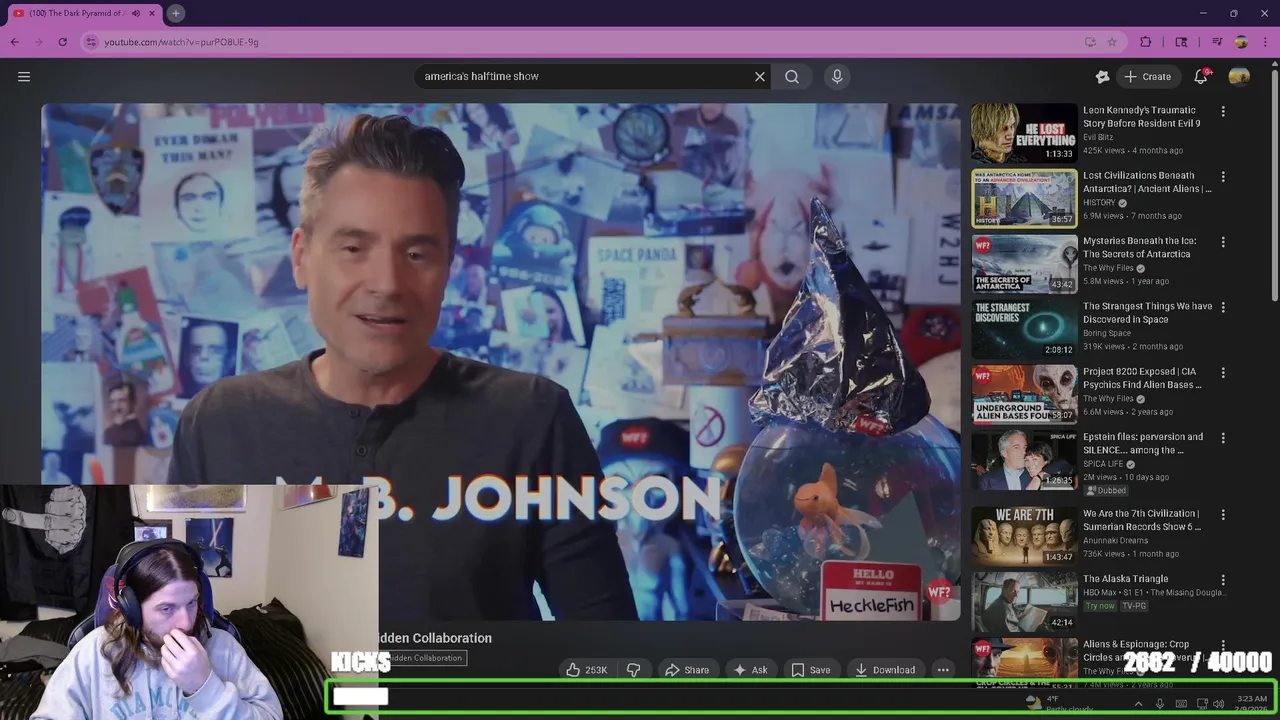
Task: Open the YouTube account avatar menu
Action: coord(1239,76)
